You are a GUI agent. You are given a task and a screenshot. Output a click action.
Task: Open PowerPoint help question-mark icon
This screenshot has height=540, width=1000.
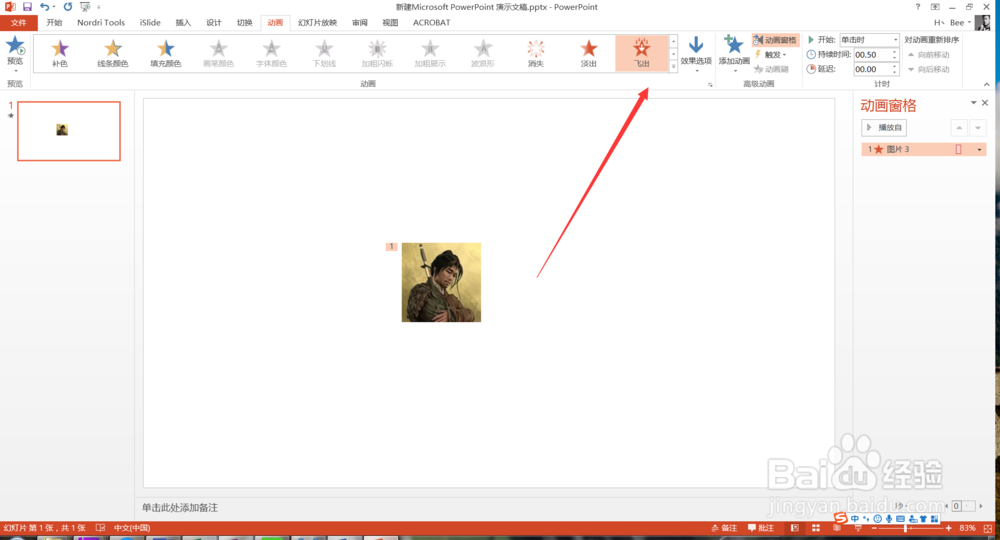[918, 6]
